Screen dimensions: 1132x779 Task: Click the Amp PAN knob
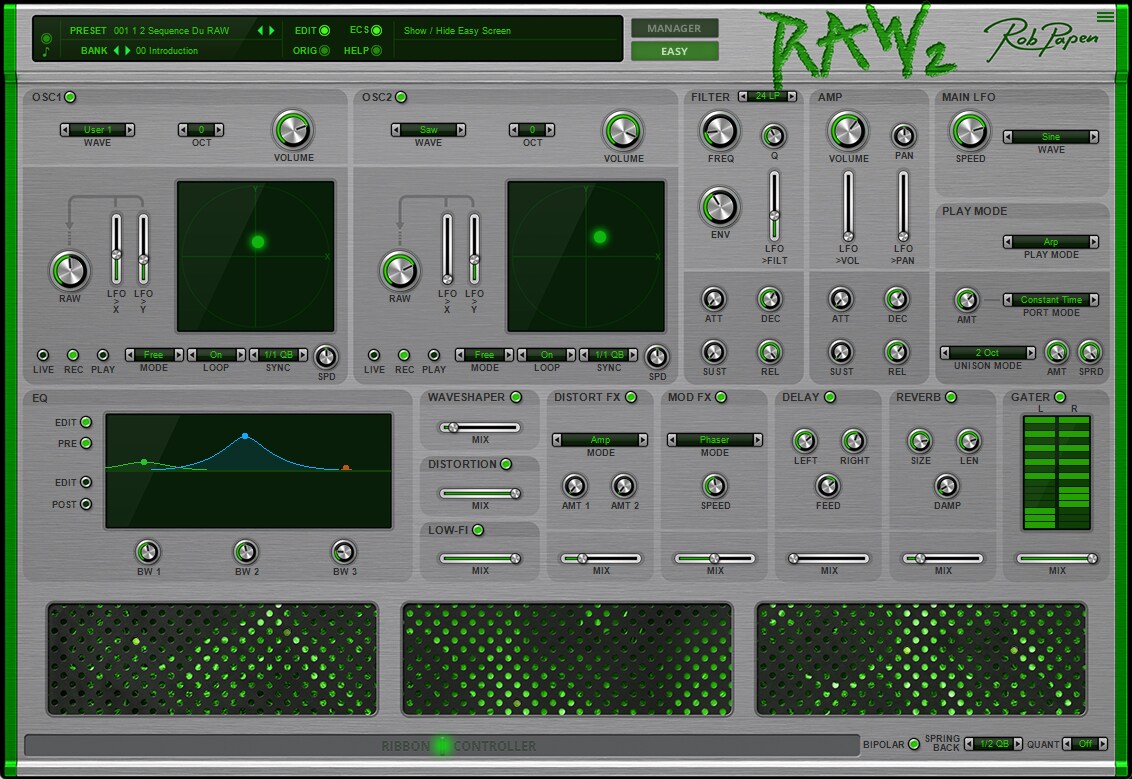[x=903, y=136]
